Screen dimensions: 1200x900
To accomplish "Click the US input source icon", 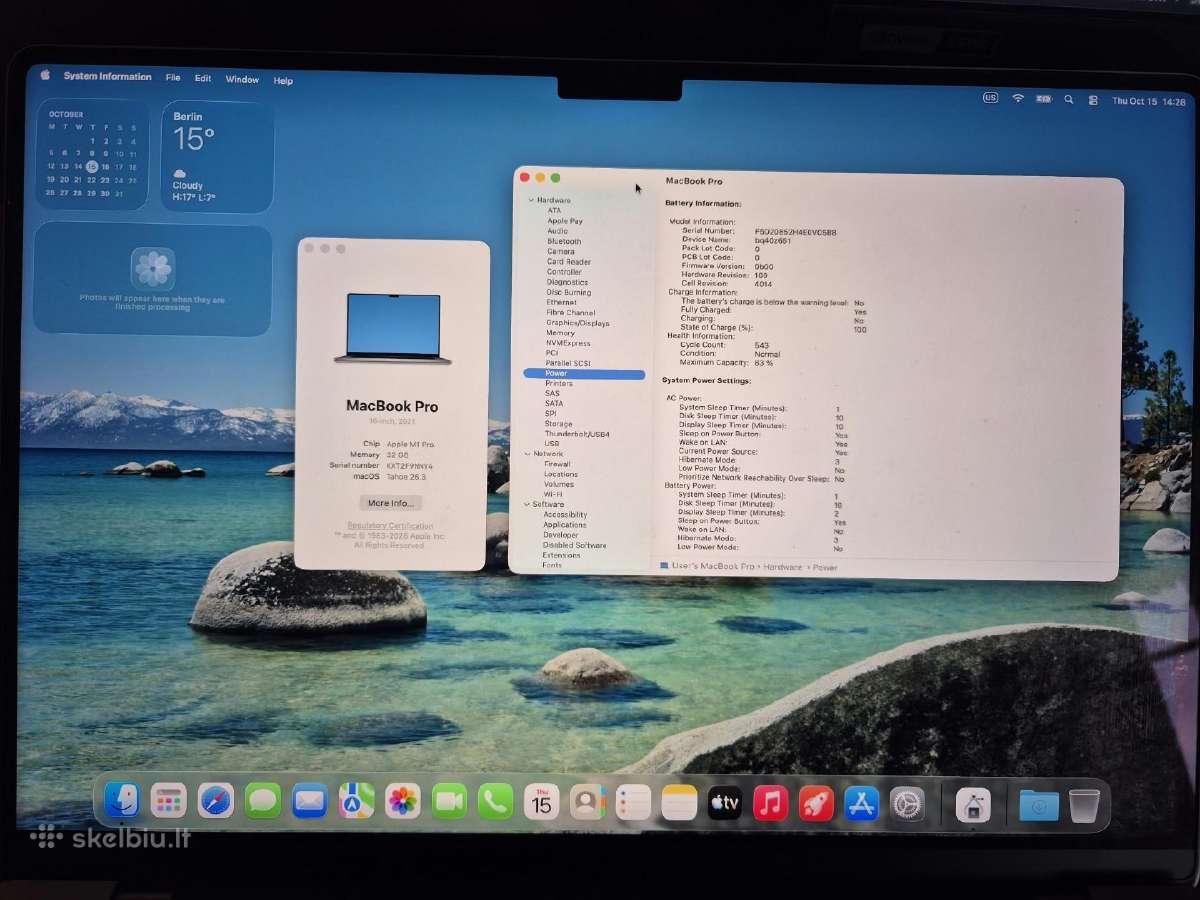I will pos(991,98).
